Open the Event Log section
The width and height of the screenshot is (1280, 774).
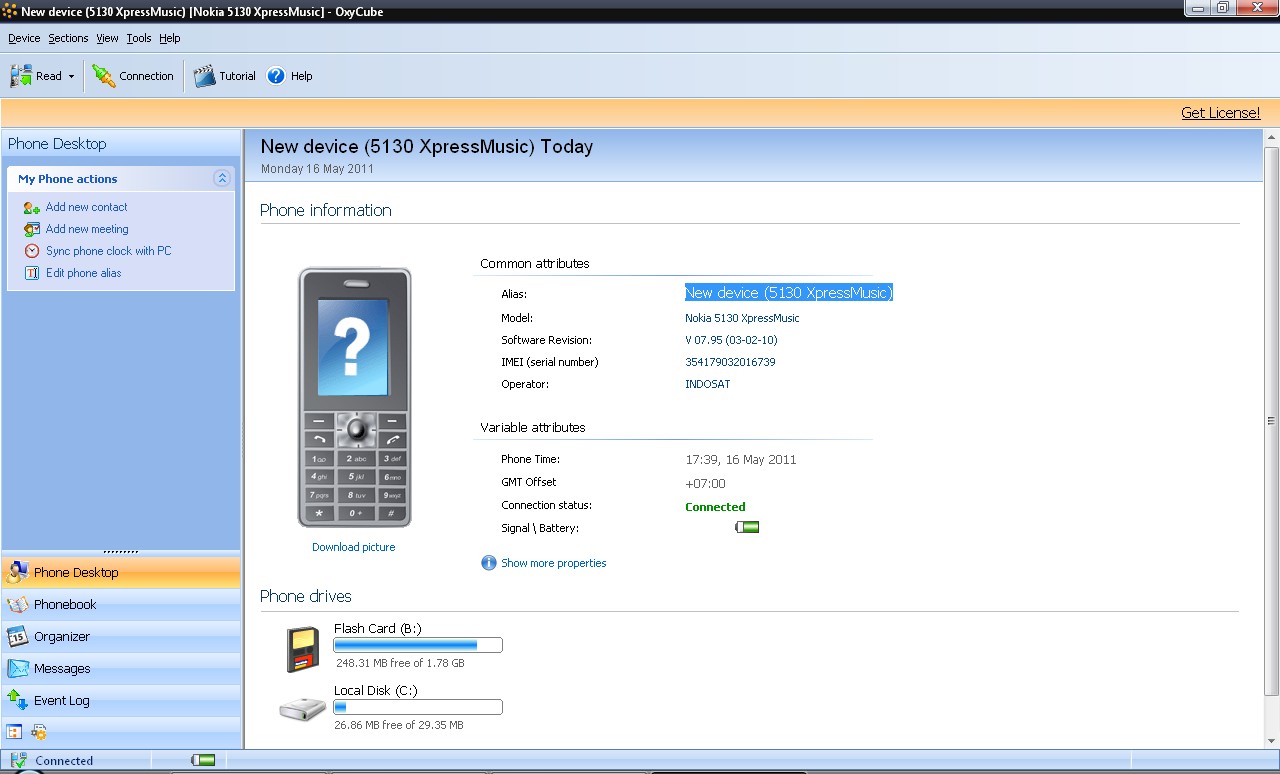pos(121,701)
